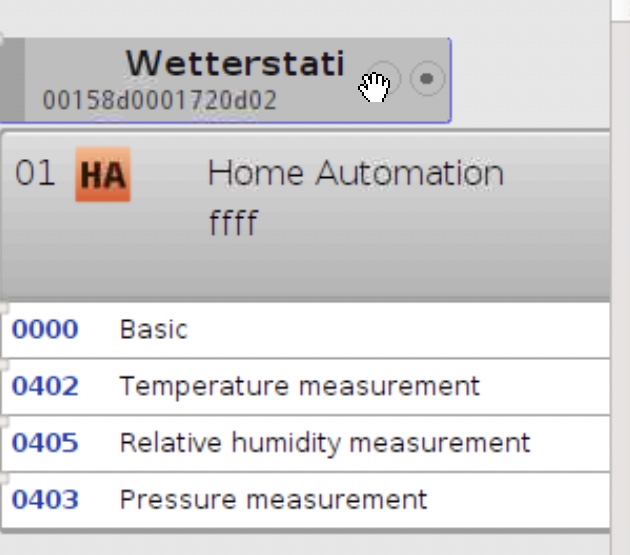Select the Relative humidity measurement cluster

click(324, 442)
